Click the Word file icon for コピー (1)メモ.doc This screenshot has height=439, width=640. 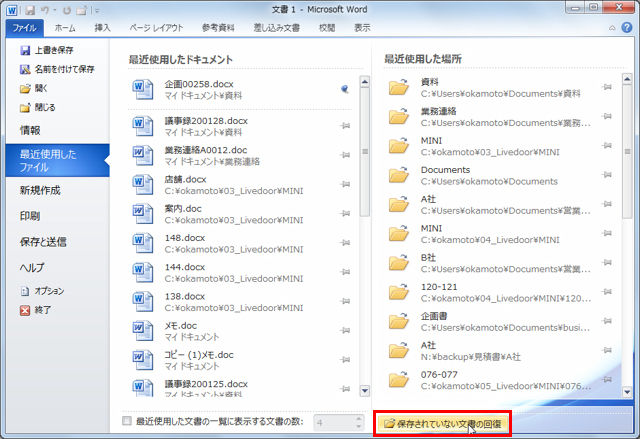(x=142, y=360)
